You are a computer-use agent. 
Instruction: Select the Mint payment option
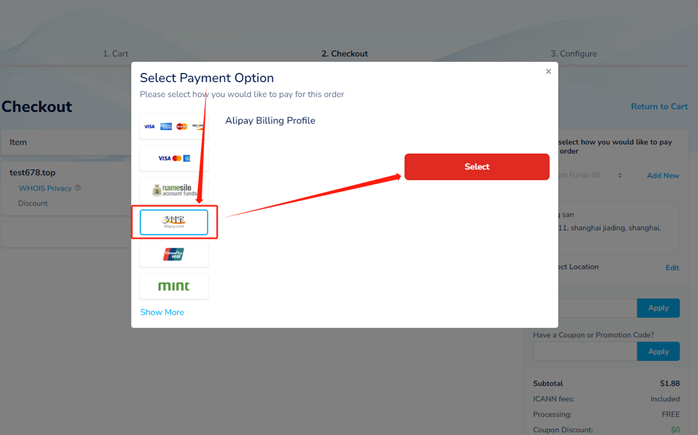(174, 286)
